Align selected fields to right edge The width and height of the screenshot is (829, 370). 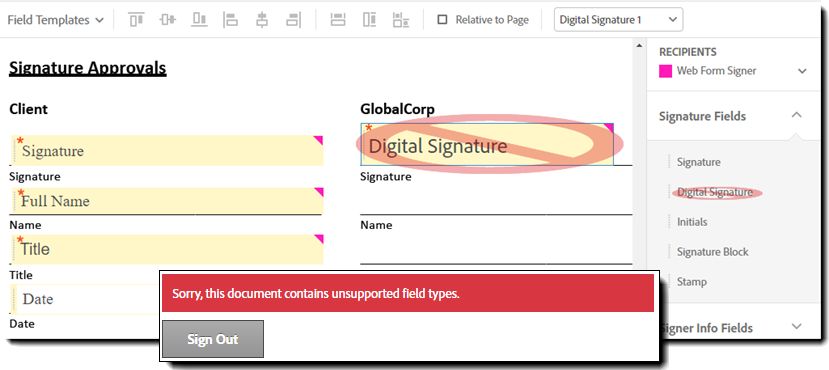tap(293, 20)
